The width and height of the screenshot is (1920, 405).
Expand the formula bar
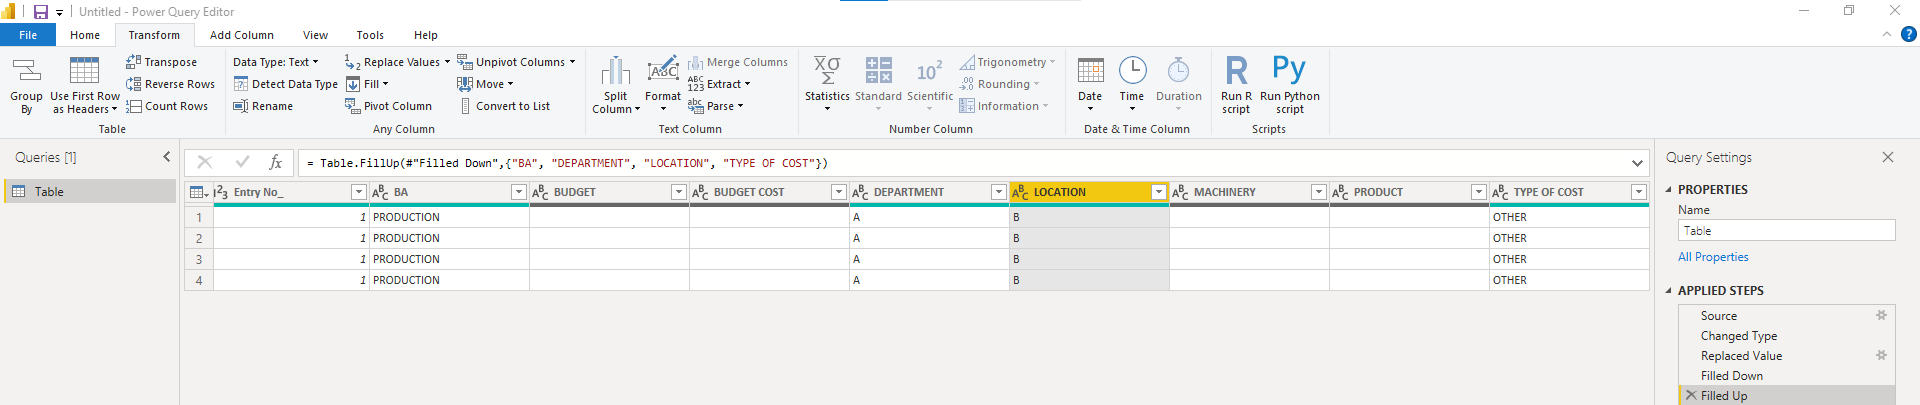pyautogui.click(x=1637, y=163)
